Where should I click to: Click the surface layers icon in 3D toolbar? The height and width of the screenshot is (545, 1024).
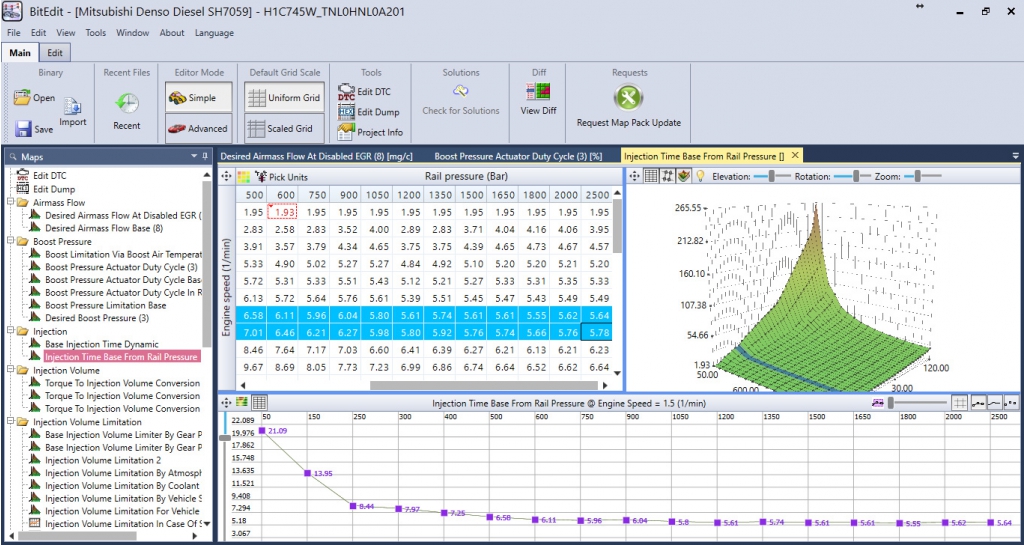[x=684, y=176]
